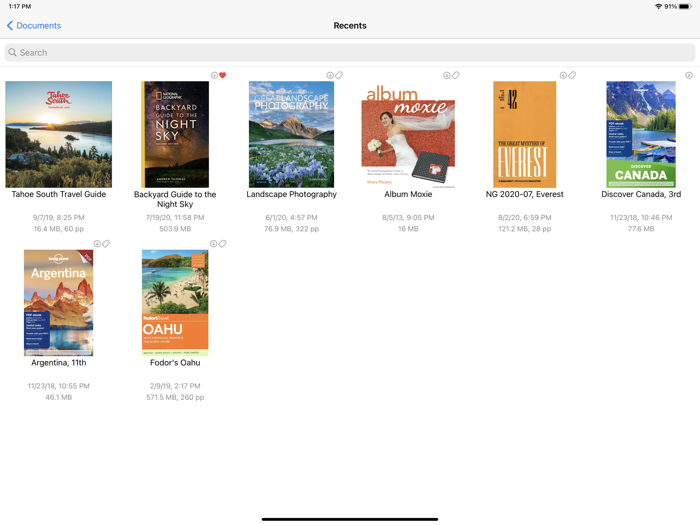
Task: Open Fodor's Oahu book cover
Action: tap(175, 303)
